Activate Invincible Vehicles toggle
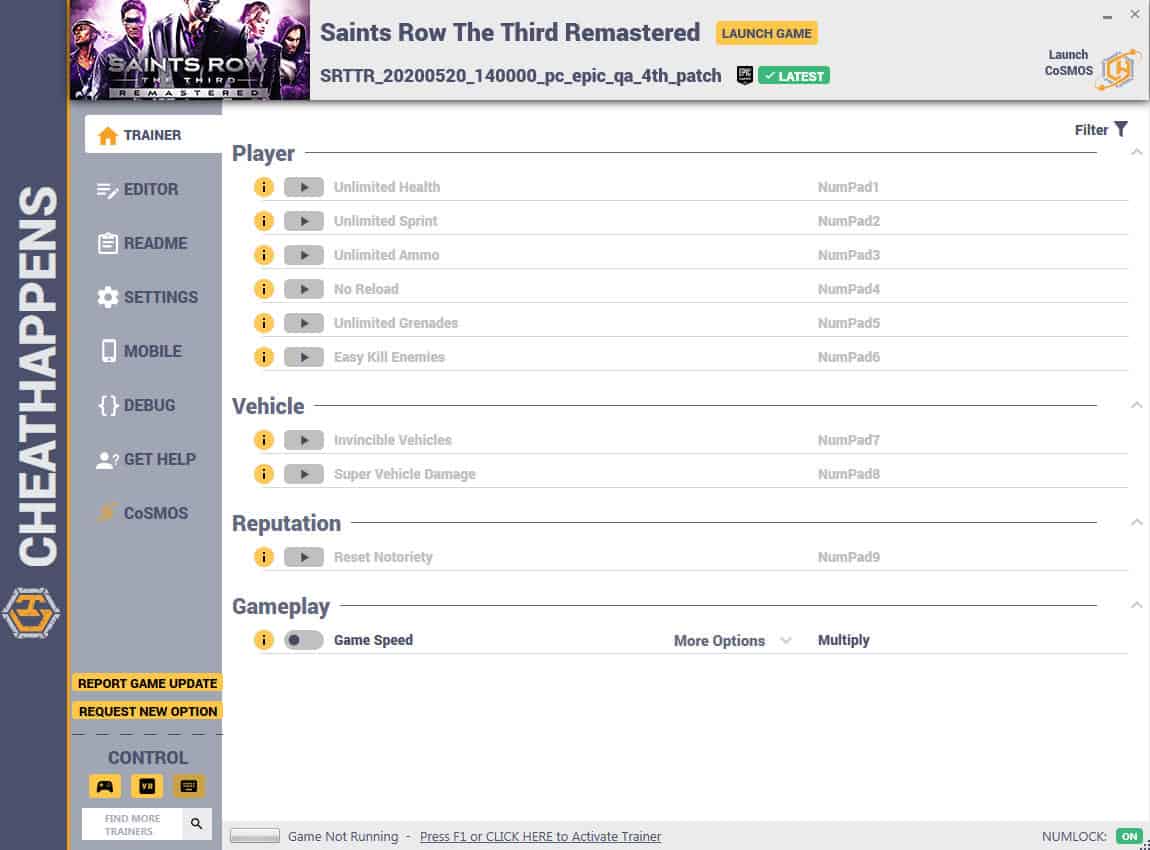The image size is (1150, 850). click(x=304, y=440)
